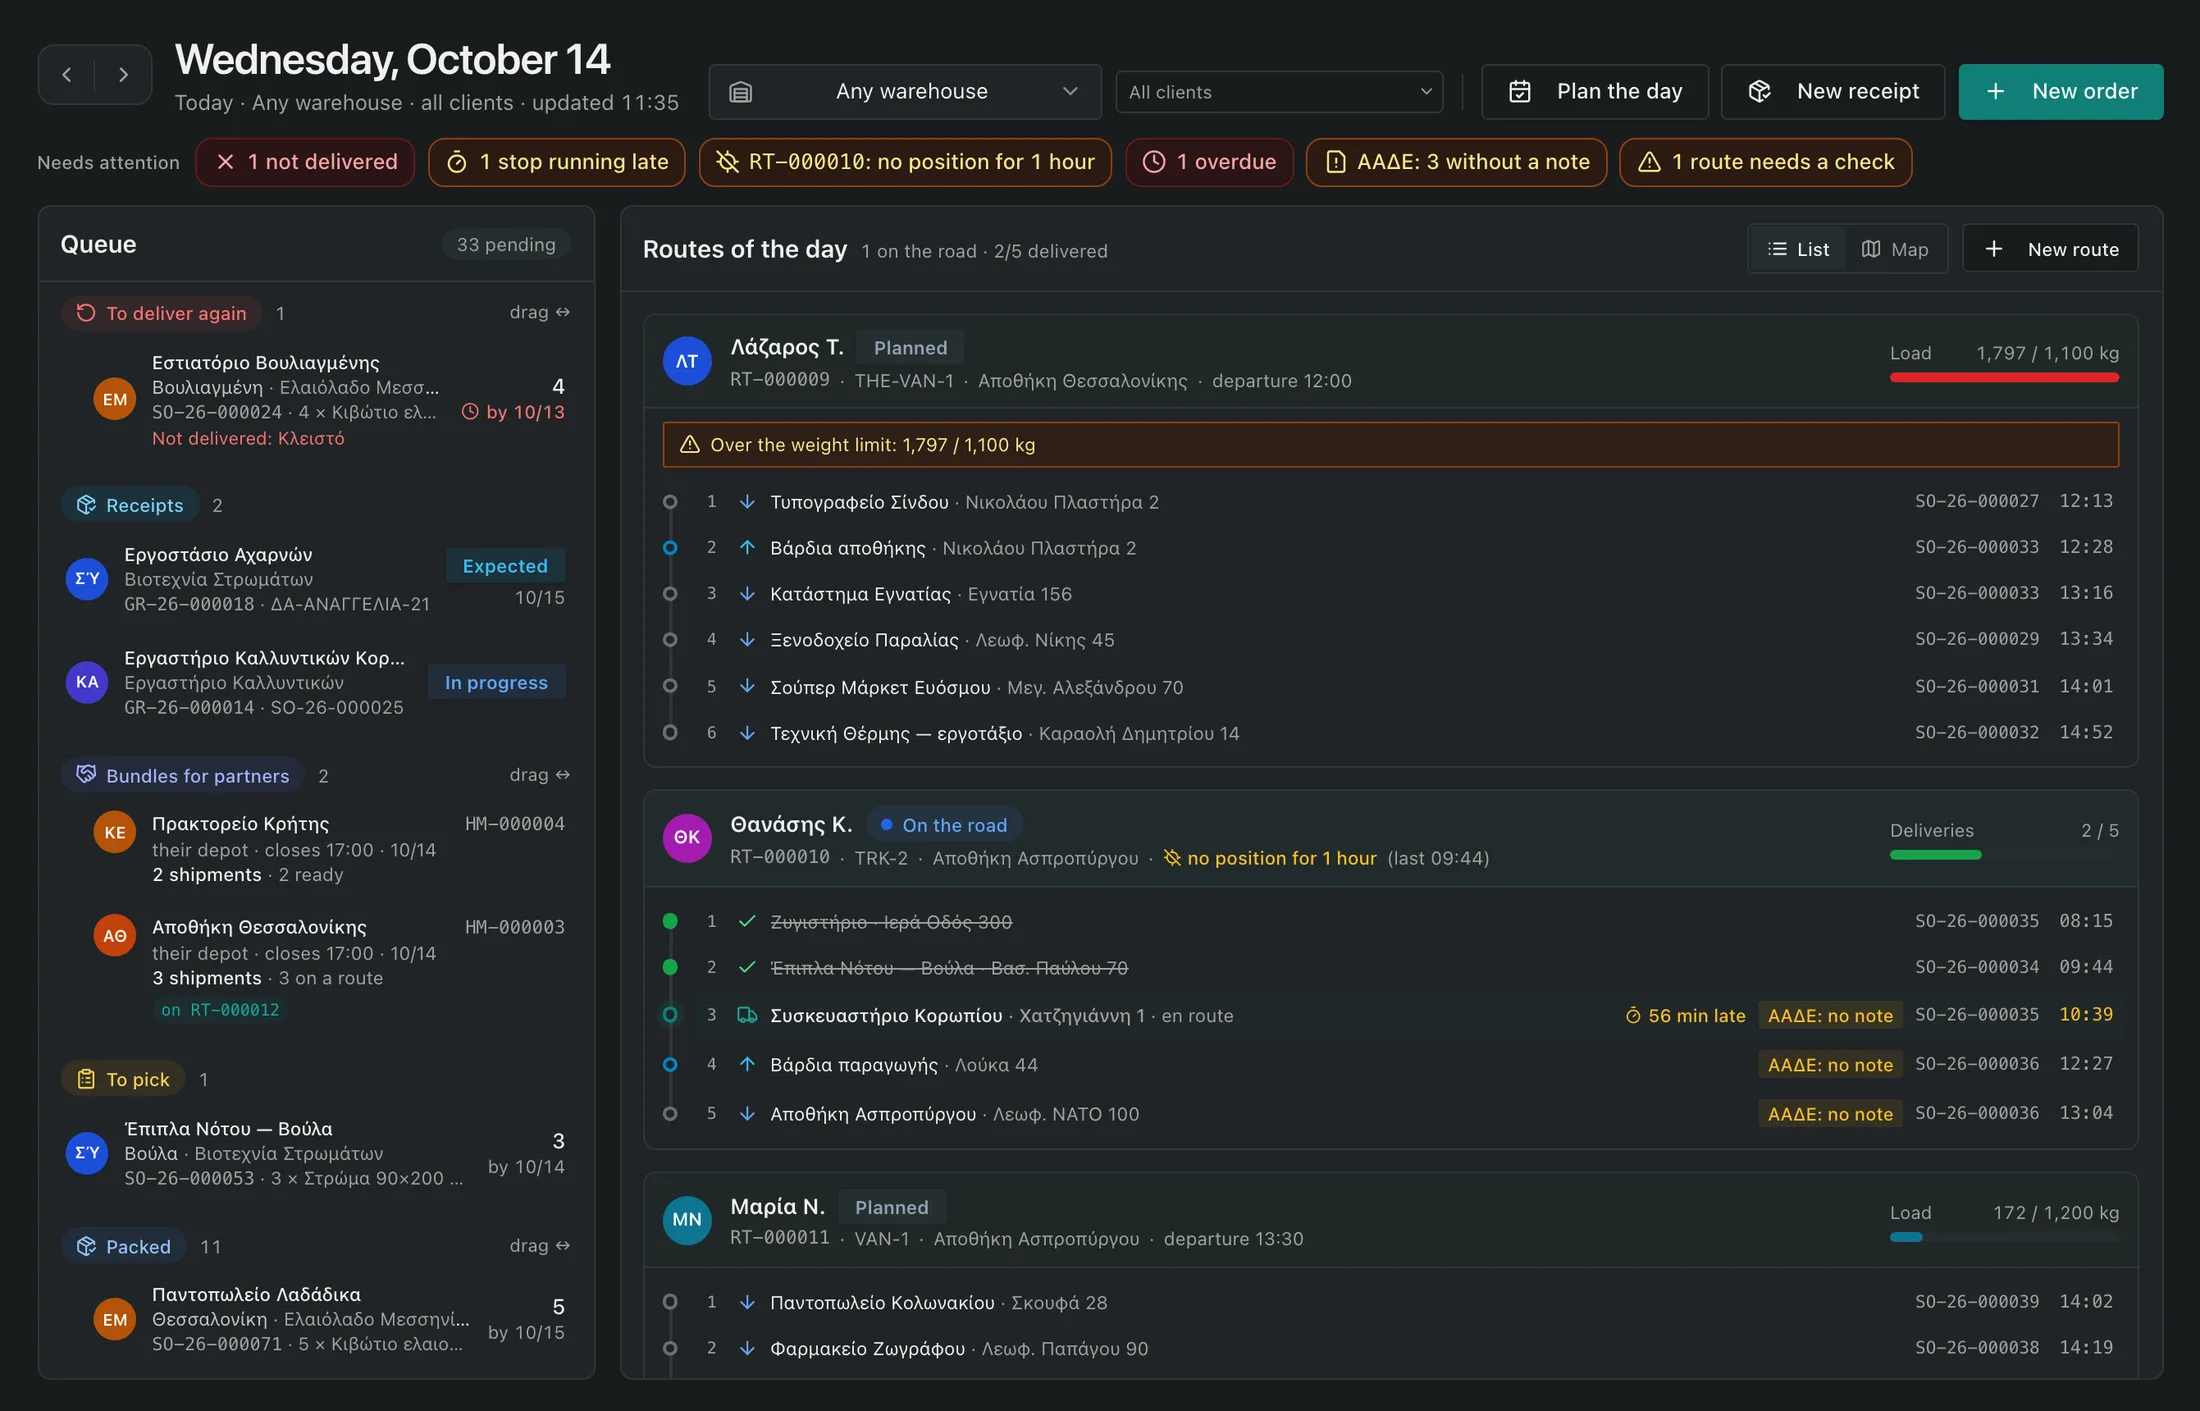Select the 'Bundles for partners' queue group
2200x1411 pixels.
[x=183, y=775]
